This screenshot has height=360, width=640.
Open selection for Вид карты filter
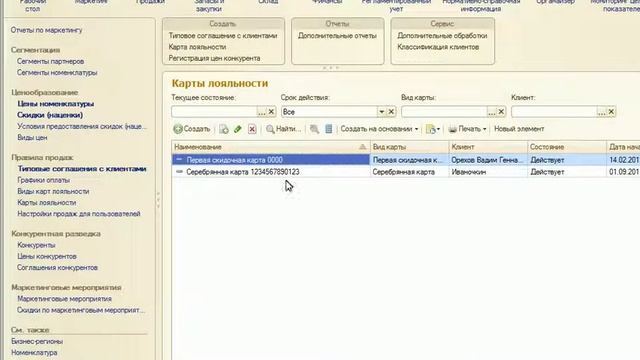492,111
